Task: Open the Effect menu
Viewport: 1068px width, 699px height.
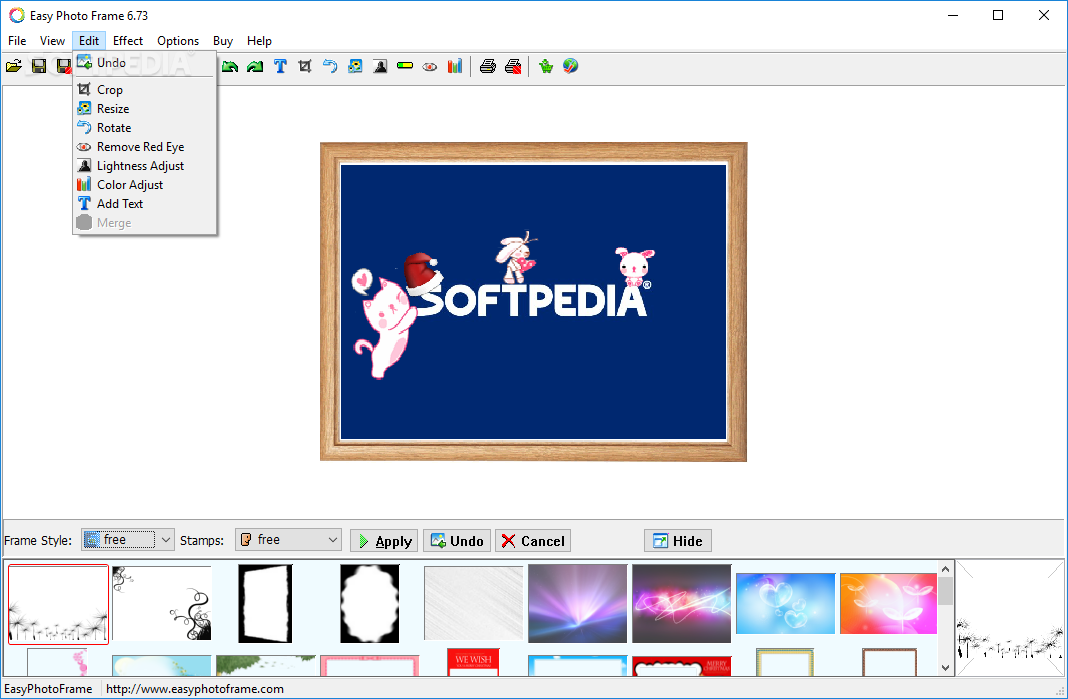Action: coord(128,41)
